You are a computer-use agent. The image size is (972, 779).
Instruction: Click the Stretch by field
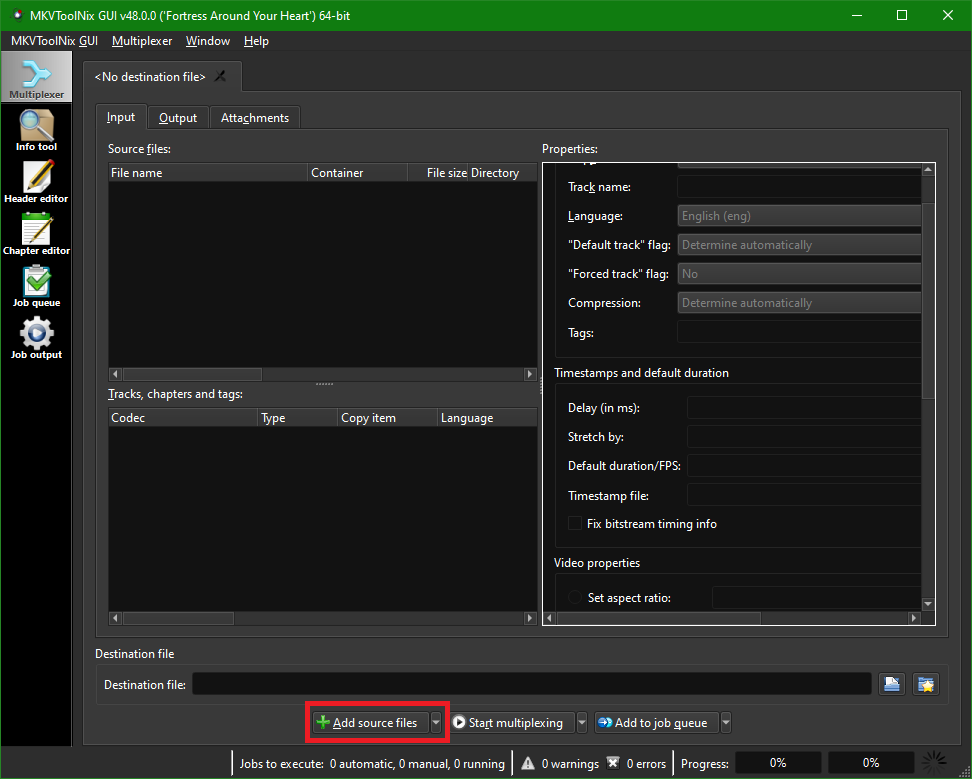click(804, 437)
